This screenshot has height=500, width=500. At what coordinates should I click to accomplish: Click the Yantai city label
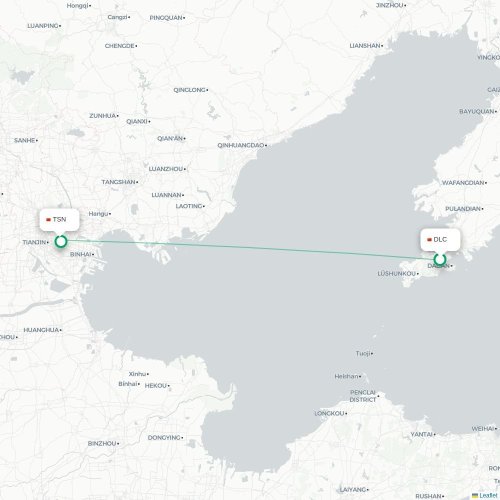pyautogui.click(x=422, y=434)
